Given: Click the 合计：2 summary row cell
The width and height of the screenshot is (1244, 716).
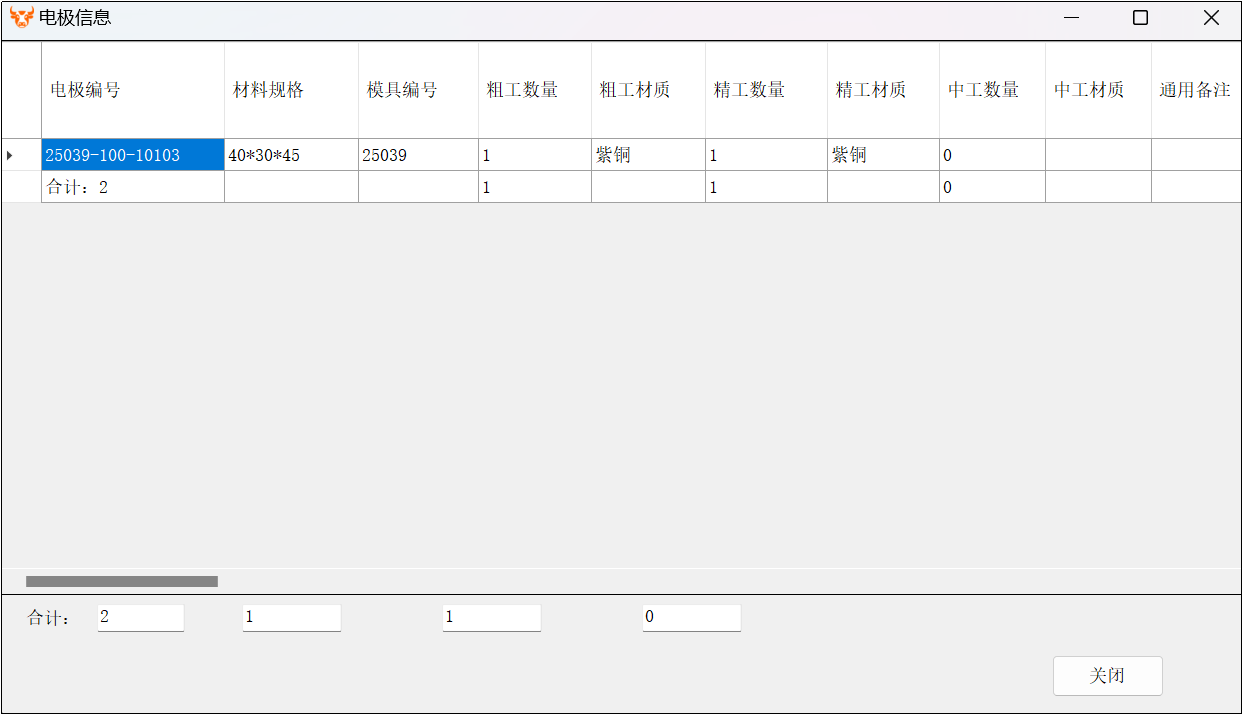Looking at the screenshot, I should (x=132, y=187).
